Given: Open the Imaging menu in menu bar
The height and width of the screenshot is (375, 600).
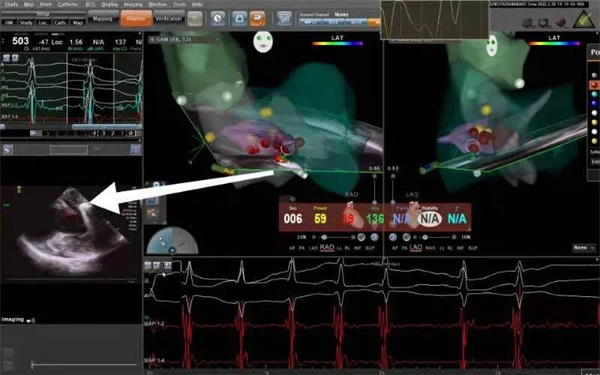Looking at the screenshot, I should [133, 5].
